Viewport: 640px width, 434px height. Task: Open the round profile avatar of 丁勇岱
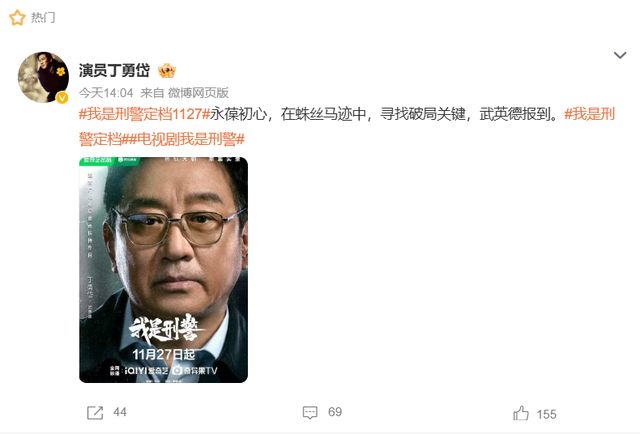pos(43,77)
